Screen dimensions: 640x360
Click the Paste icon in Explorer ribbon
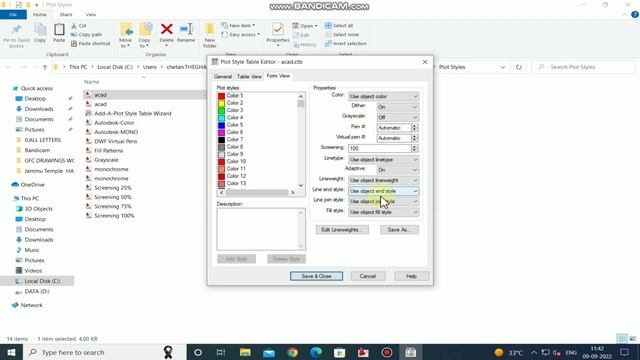pos(59,30)
